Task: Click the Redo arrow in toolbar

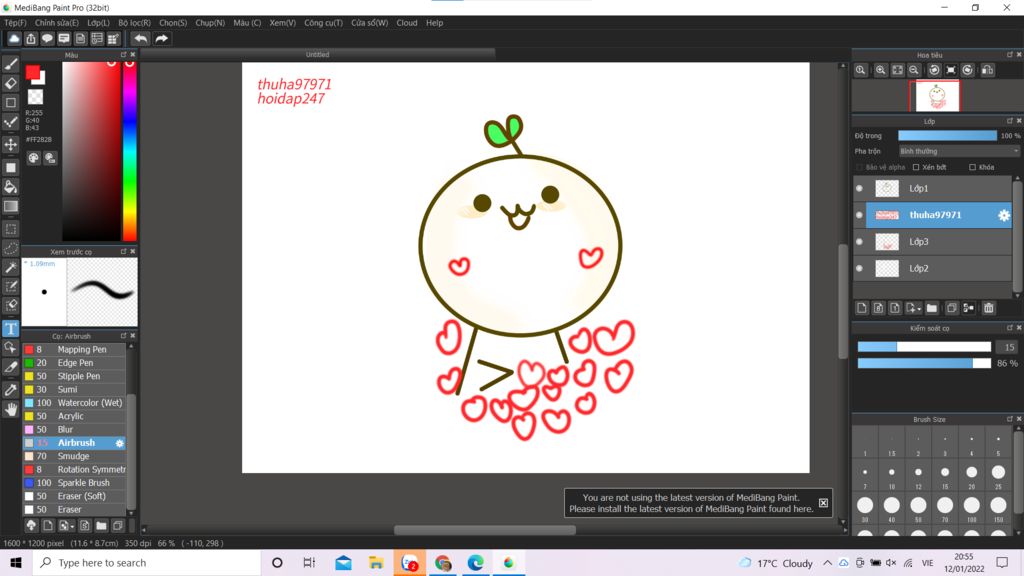Action: 161,39
